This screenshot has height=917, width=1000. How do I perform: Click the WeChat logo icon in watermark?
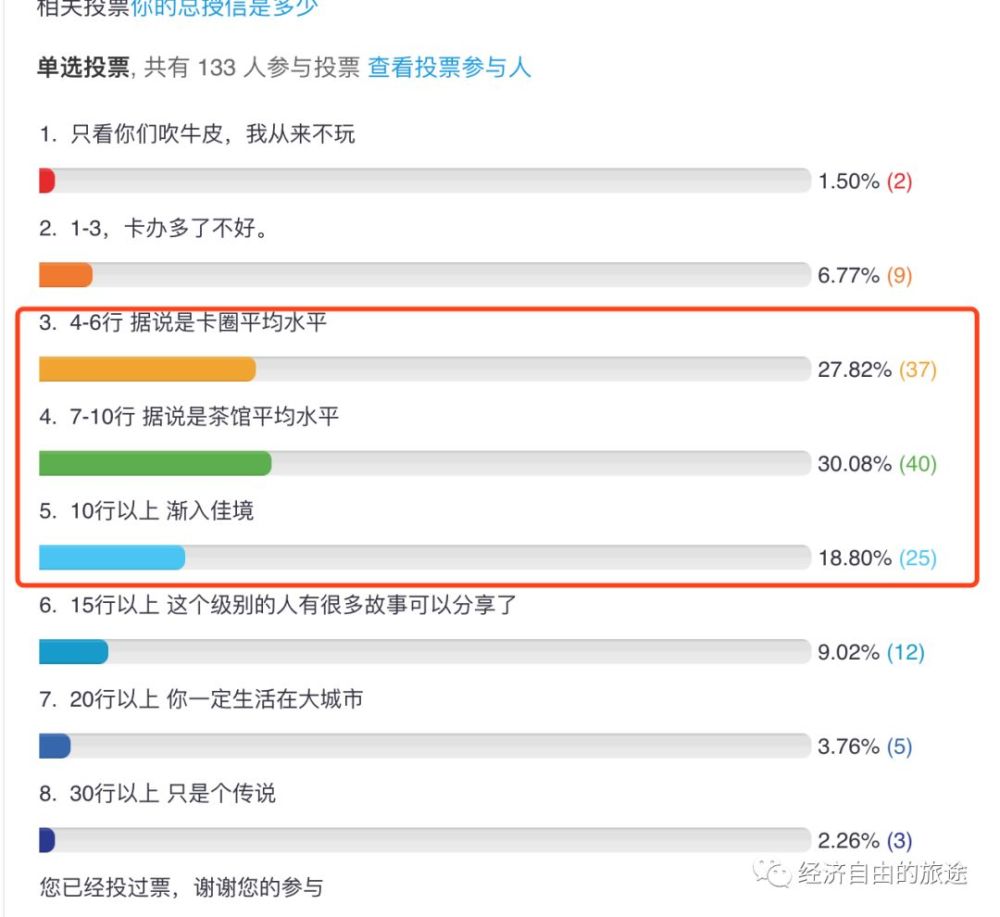click(772, 873)
